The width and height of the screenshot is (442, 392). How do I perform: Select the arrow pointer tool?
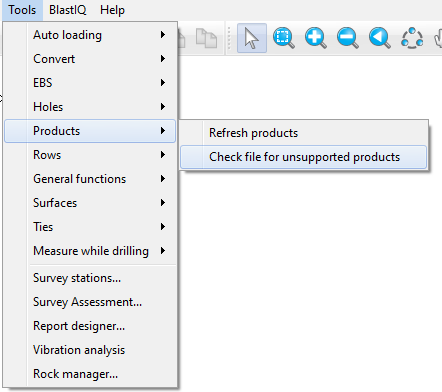tap(252, 38)
